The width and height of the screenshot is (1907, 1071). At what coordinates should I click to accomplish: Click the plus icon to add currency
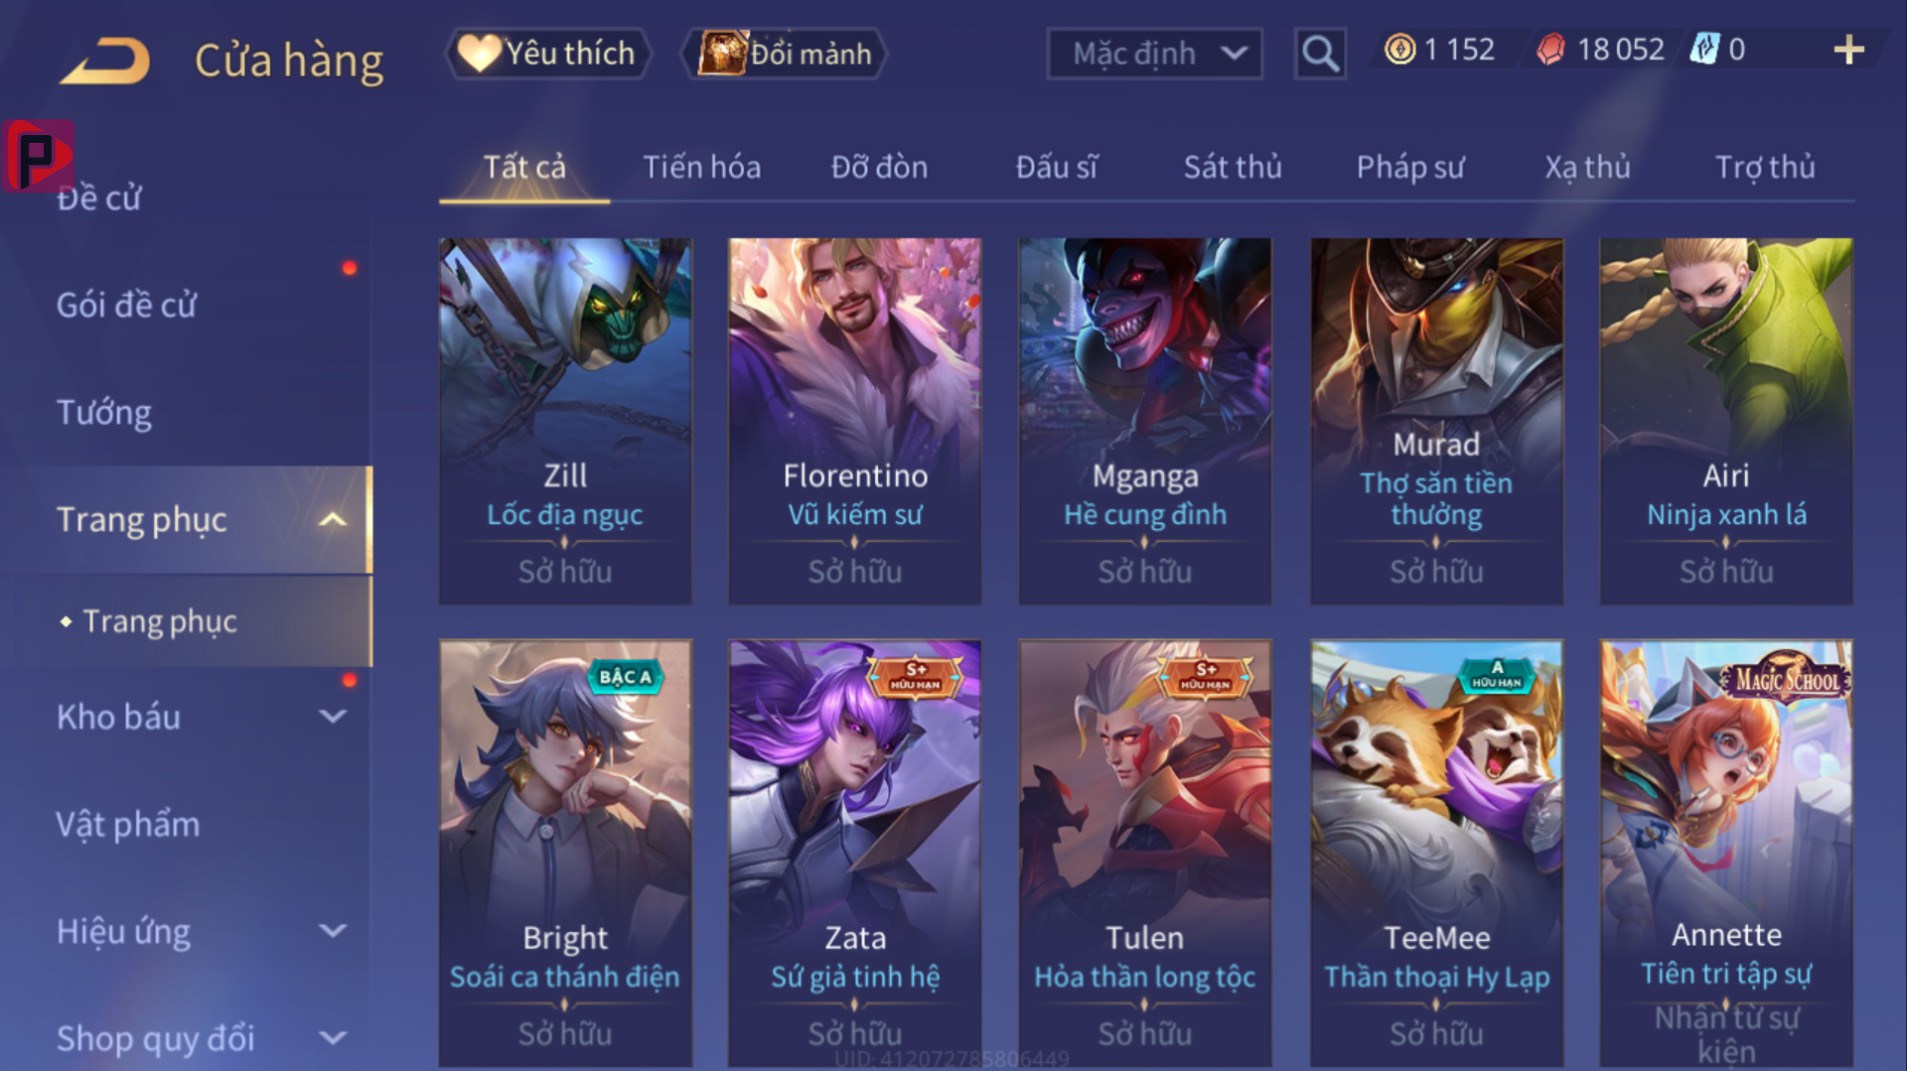(1849, 50)
